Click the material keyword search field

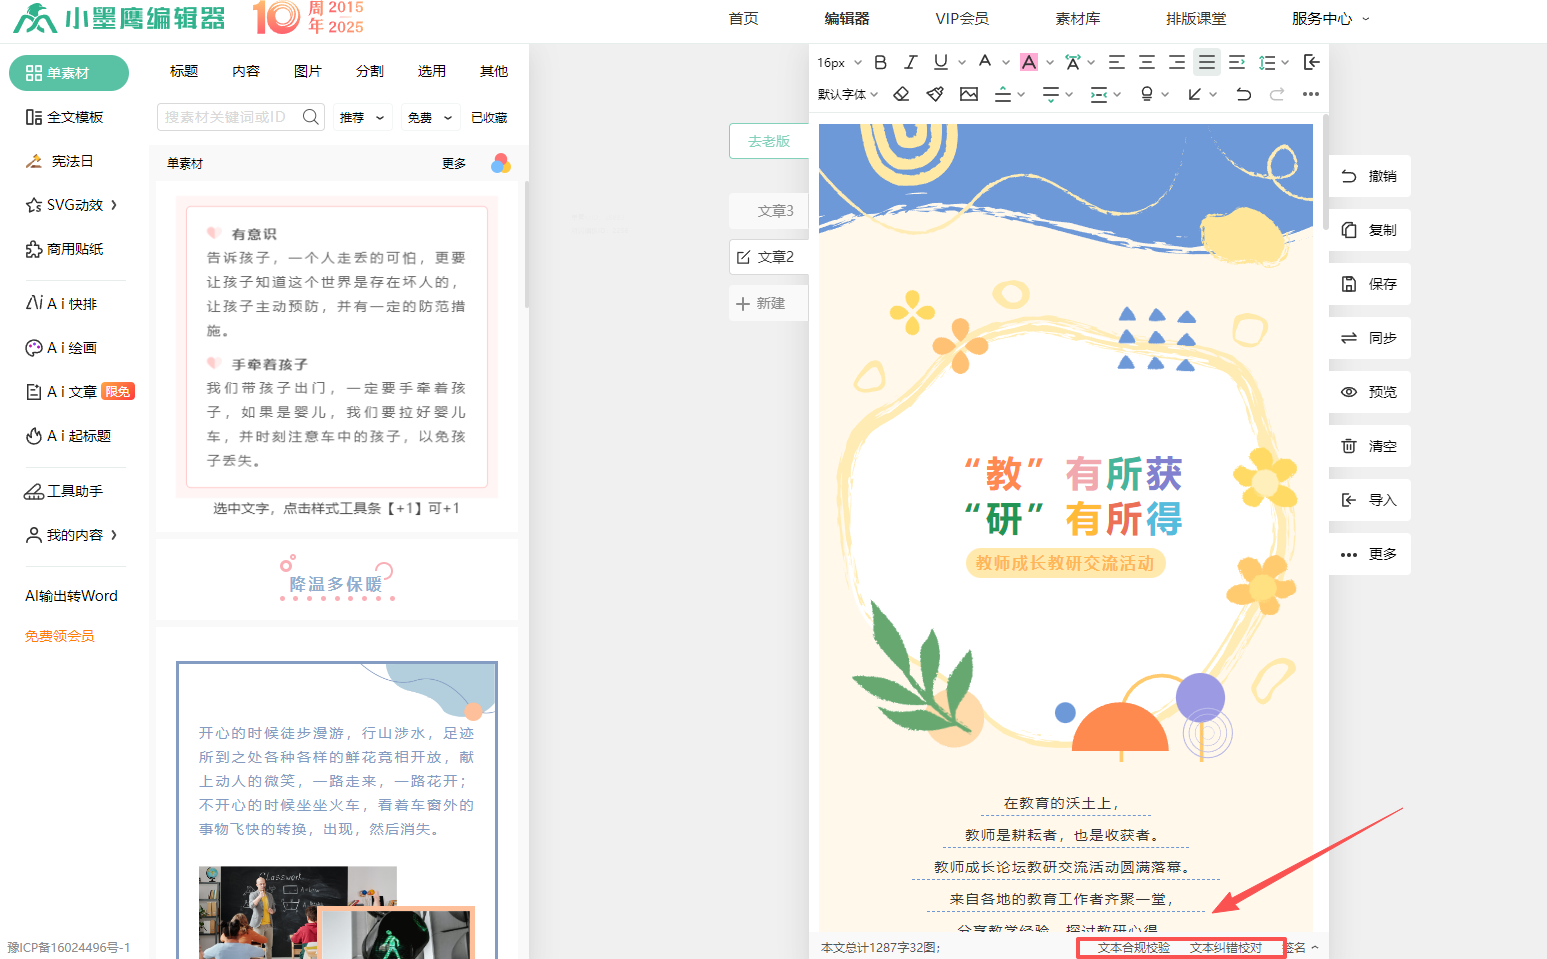tap(230, 117)
